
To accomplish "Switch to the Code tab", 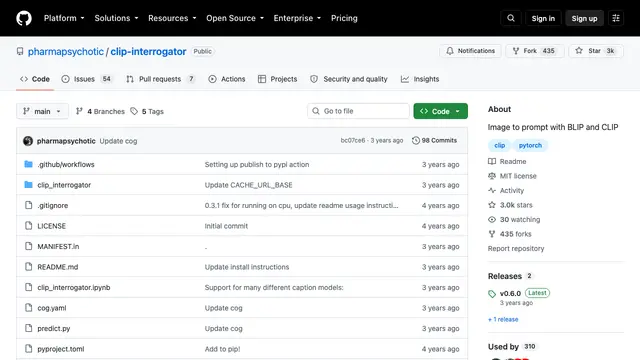I will click(x=35, y=79).
